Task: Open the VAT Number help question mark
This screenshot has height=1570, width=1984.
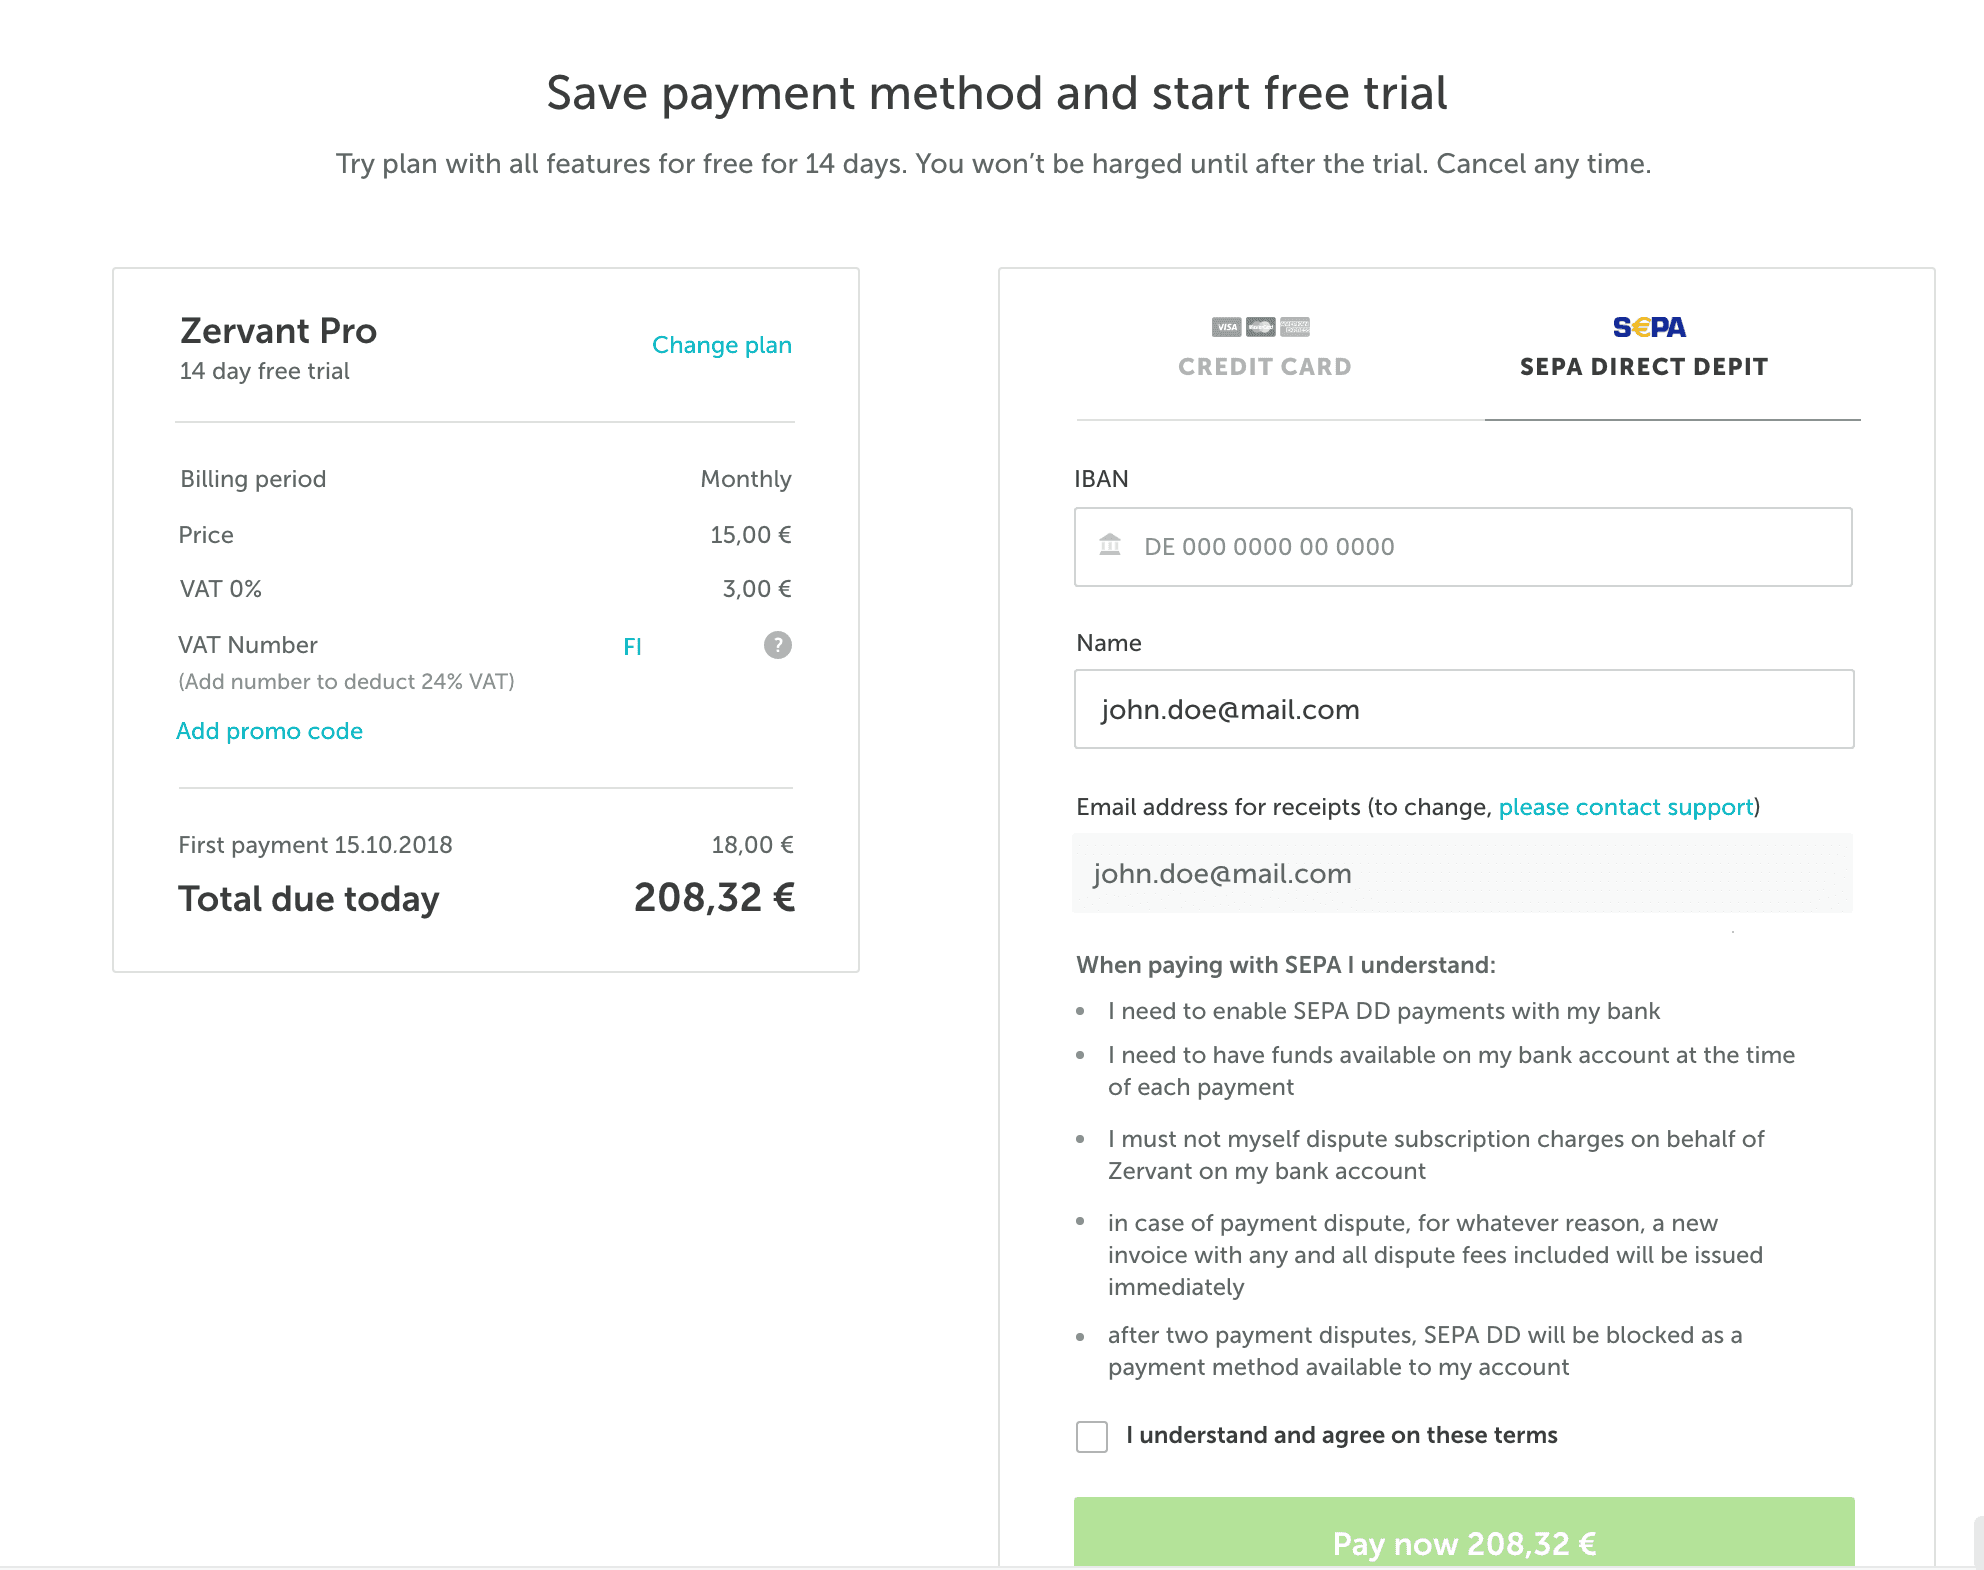Action: 777,645
